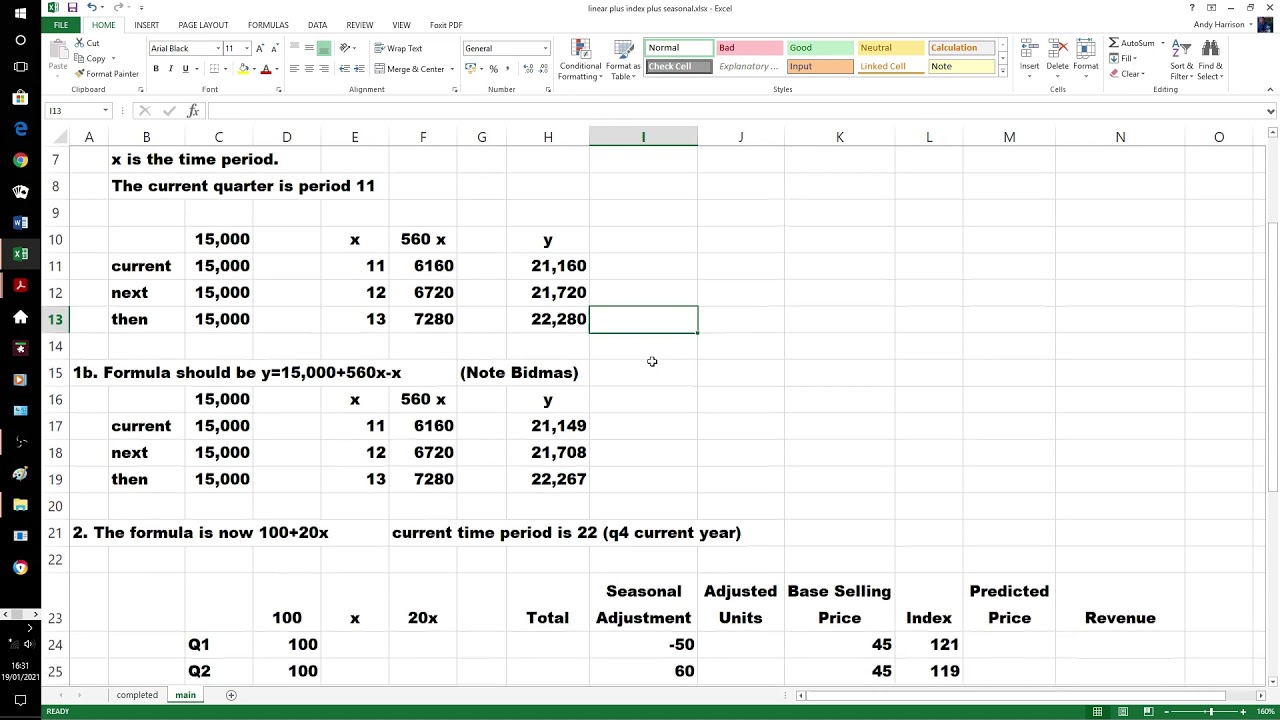Apply Percent Style
The width and height of the screenshot is (1280, 720).
[493, 69]
